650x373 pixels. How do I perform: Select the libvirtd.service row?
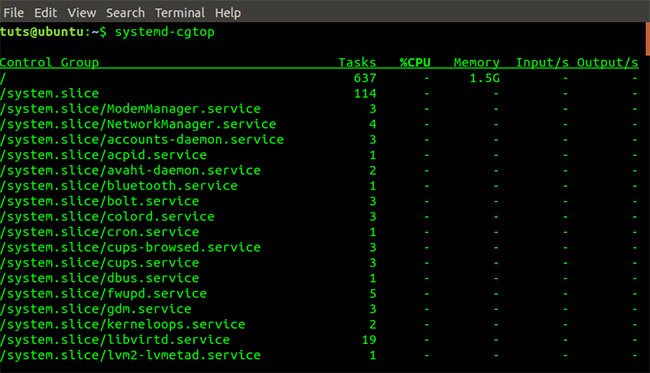[319, 339]
